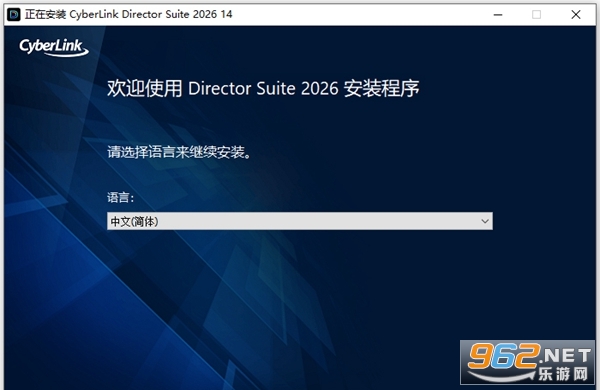Click the dropdown arrow of the language selector
Viewport: 600px width, 390px height.
[485, 221]
